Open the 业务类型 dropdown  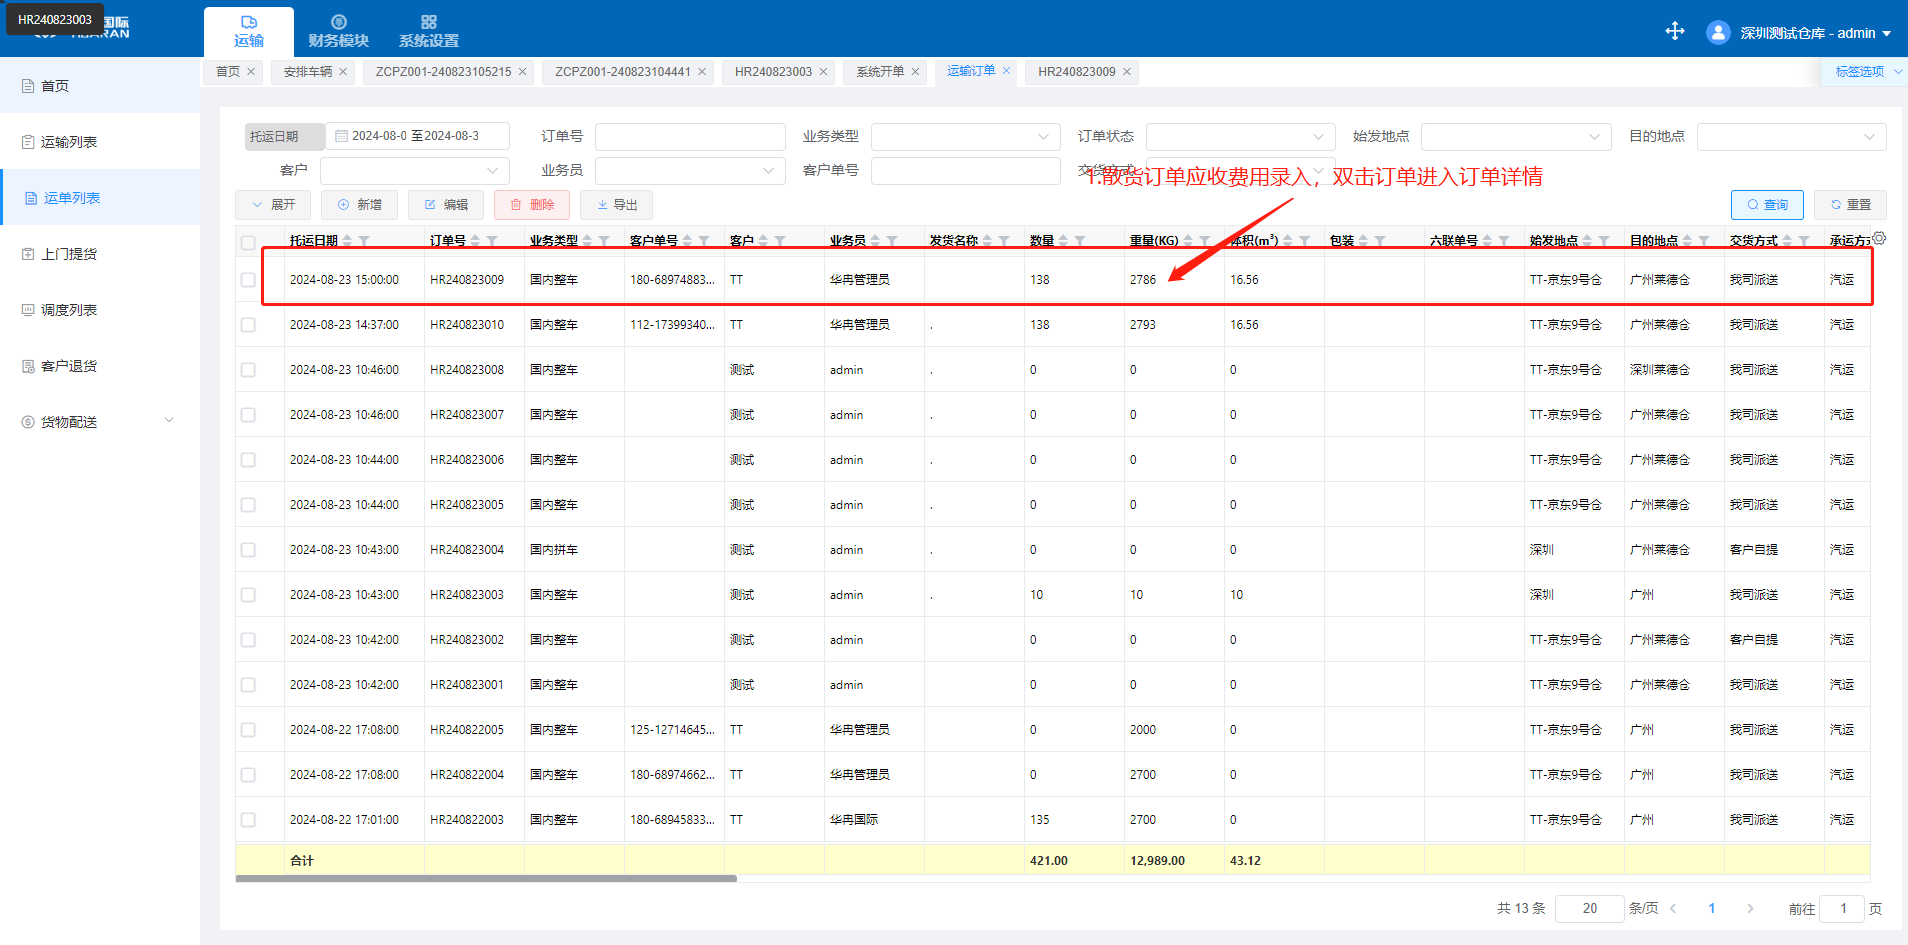965,137
